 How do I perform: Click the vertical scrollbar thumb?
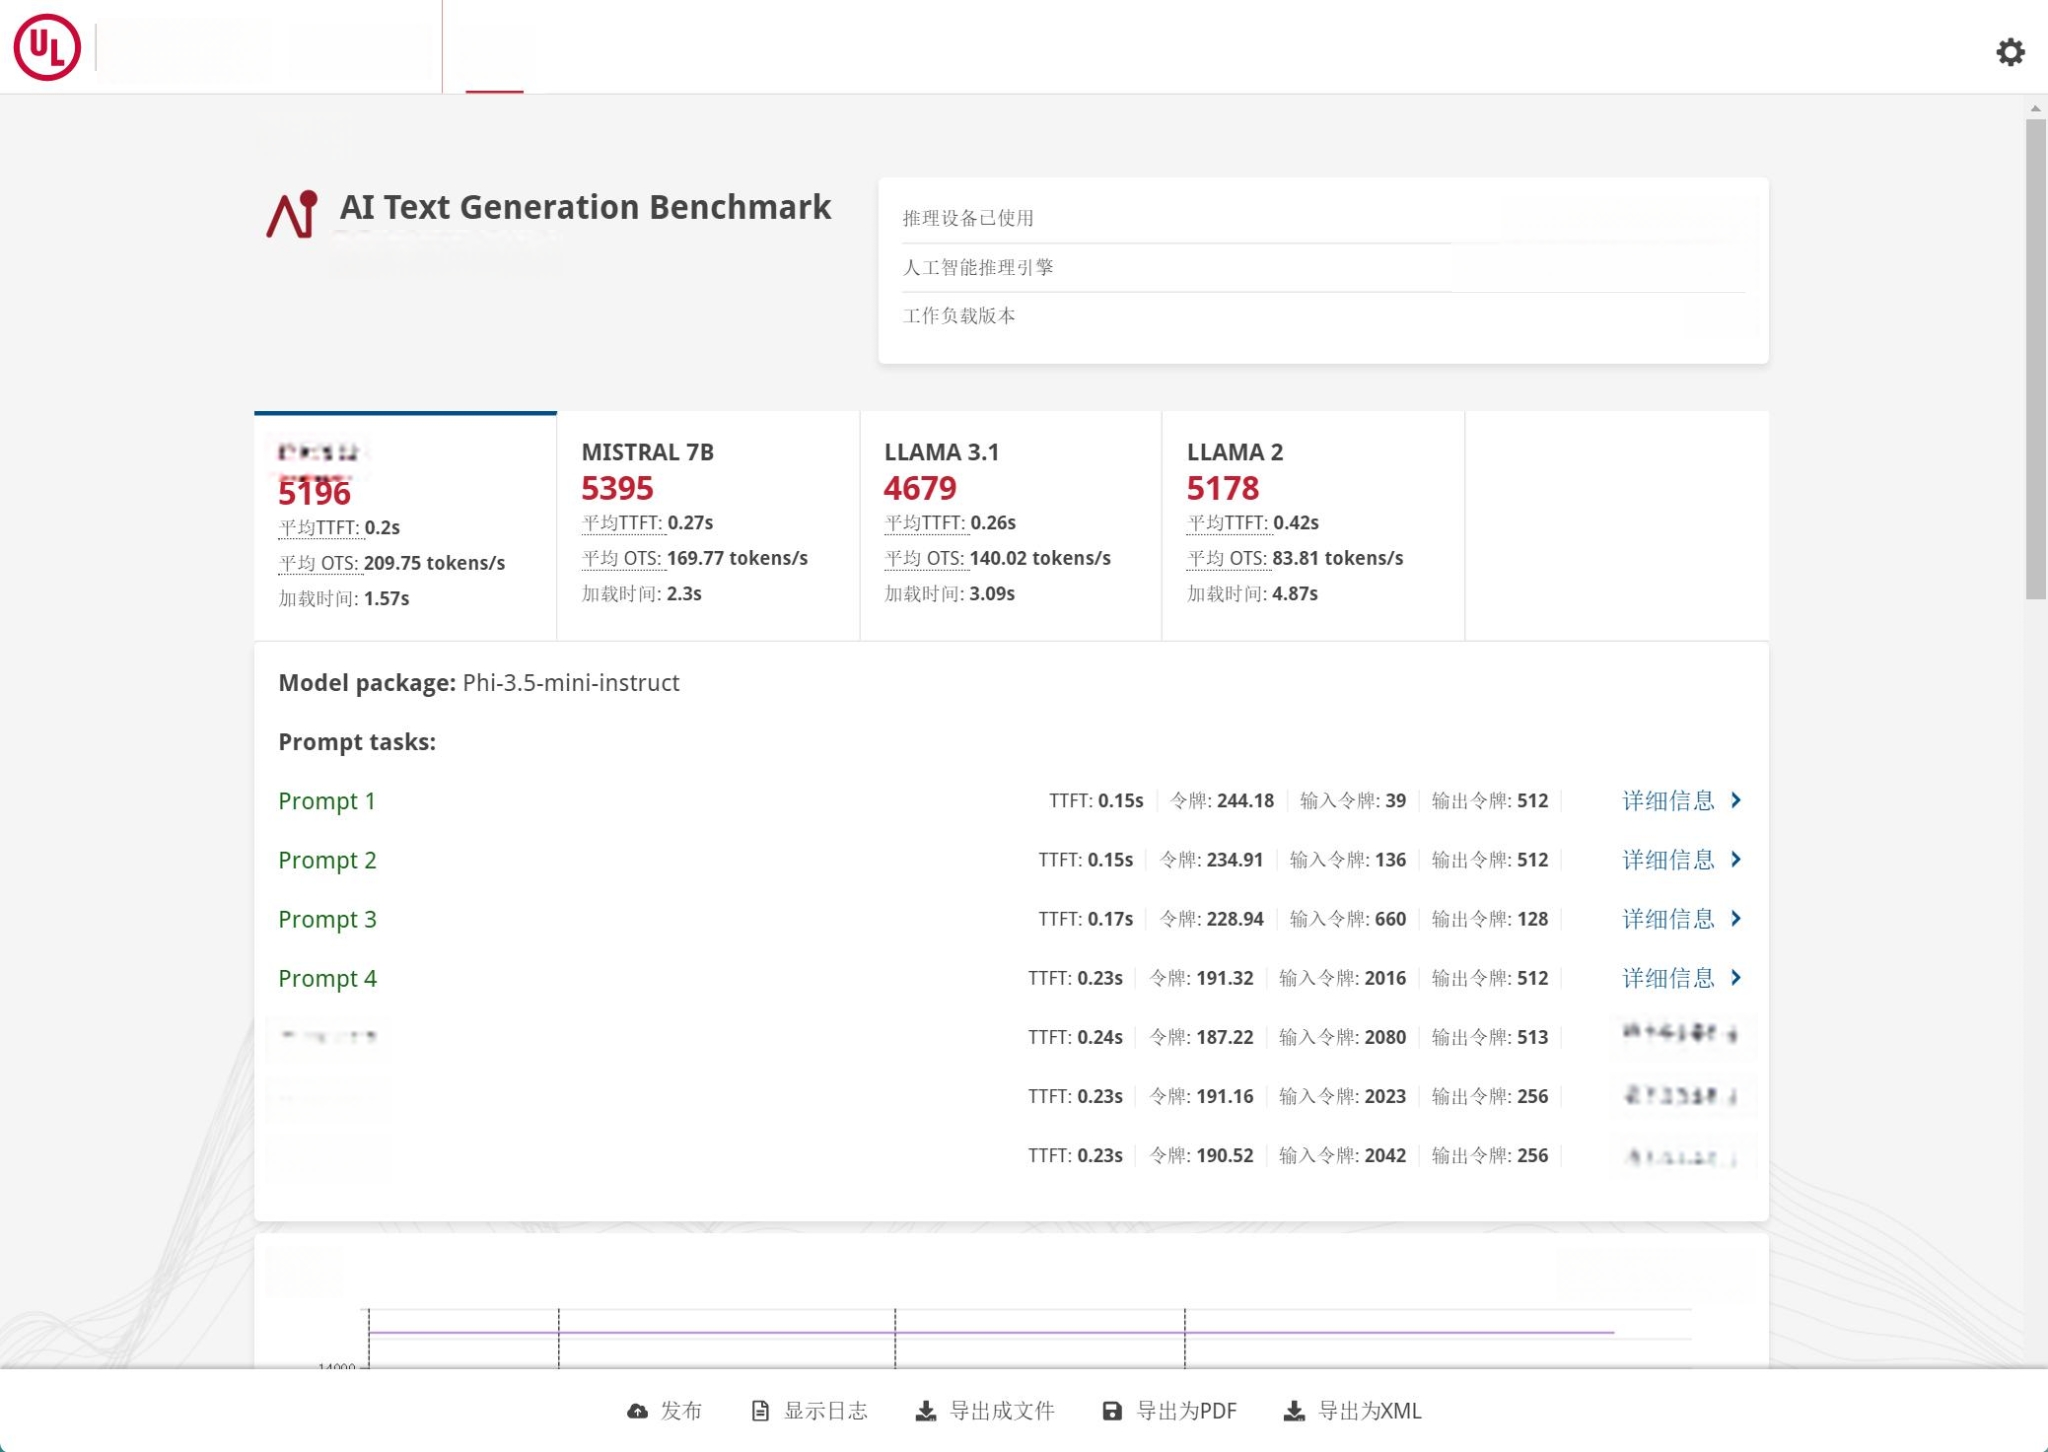click(2035, 359)
